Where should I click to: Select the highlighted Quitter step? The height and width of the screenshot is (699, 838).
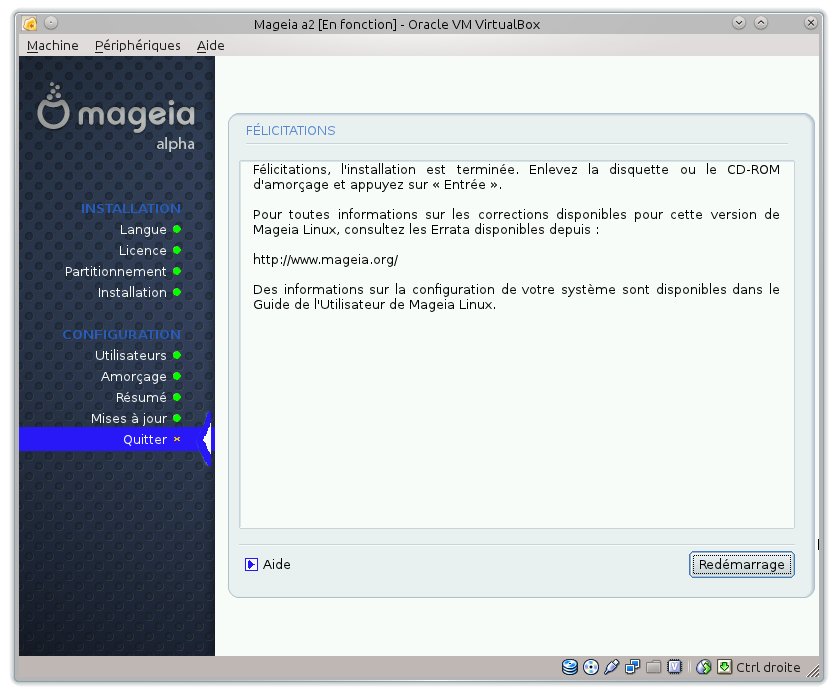pos(115,439)
